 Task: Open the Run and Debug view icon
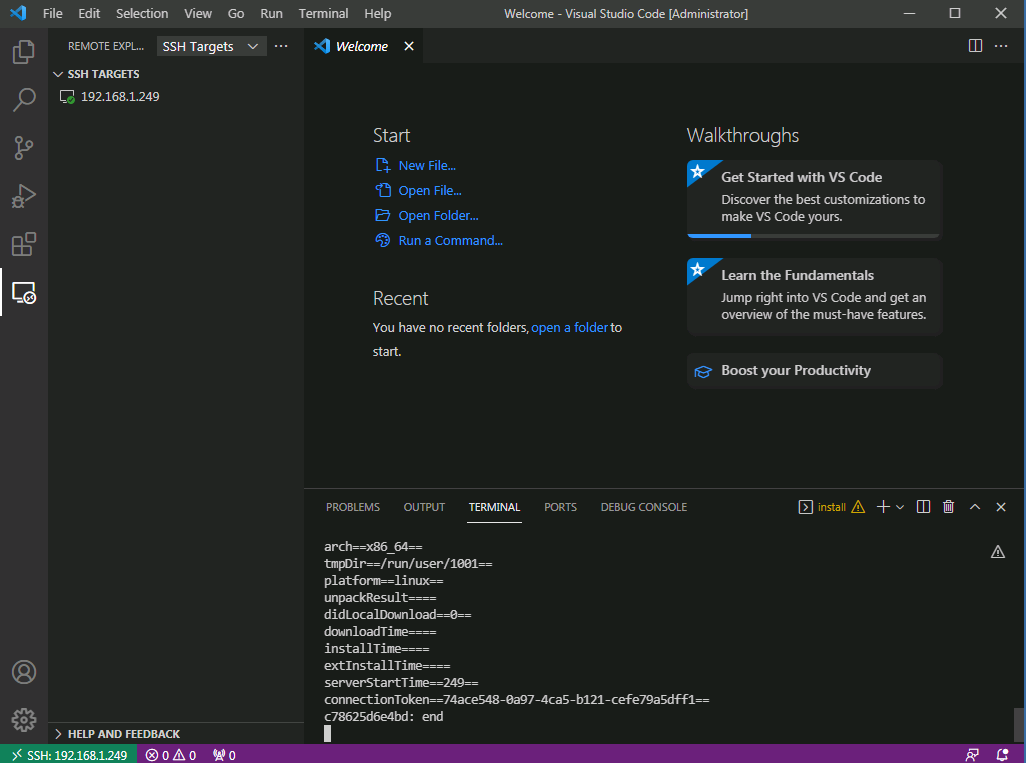(x=24, y=196)
